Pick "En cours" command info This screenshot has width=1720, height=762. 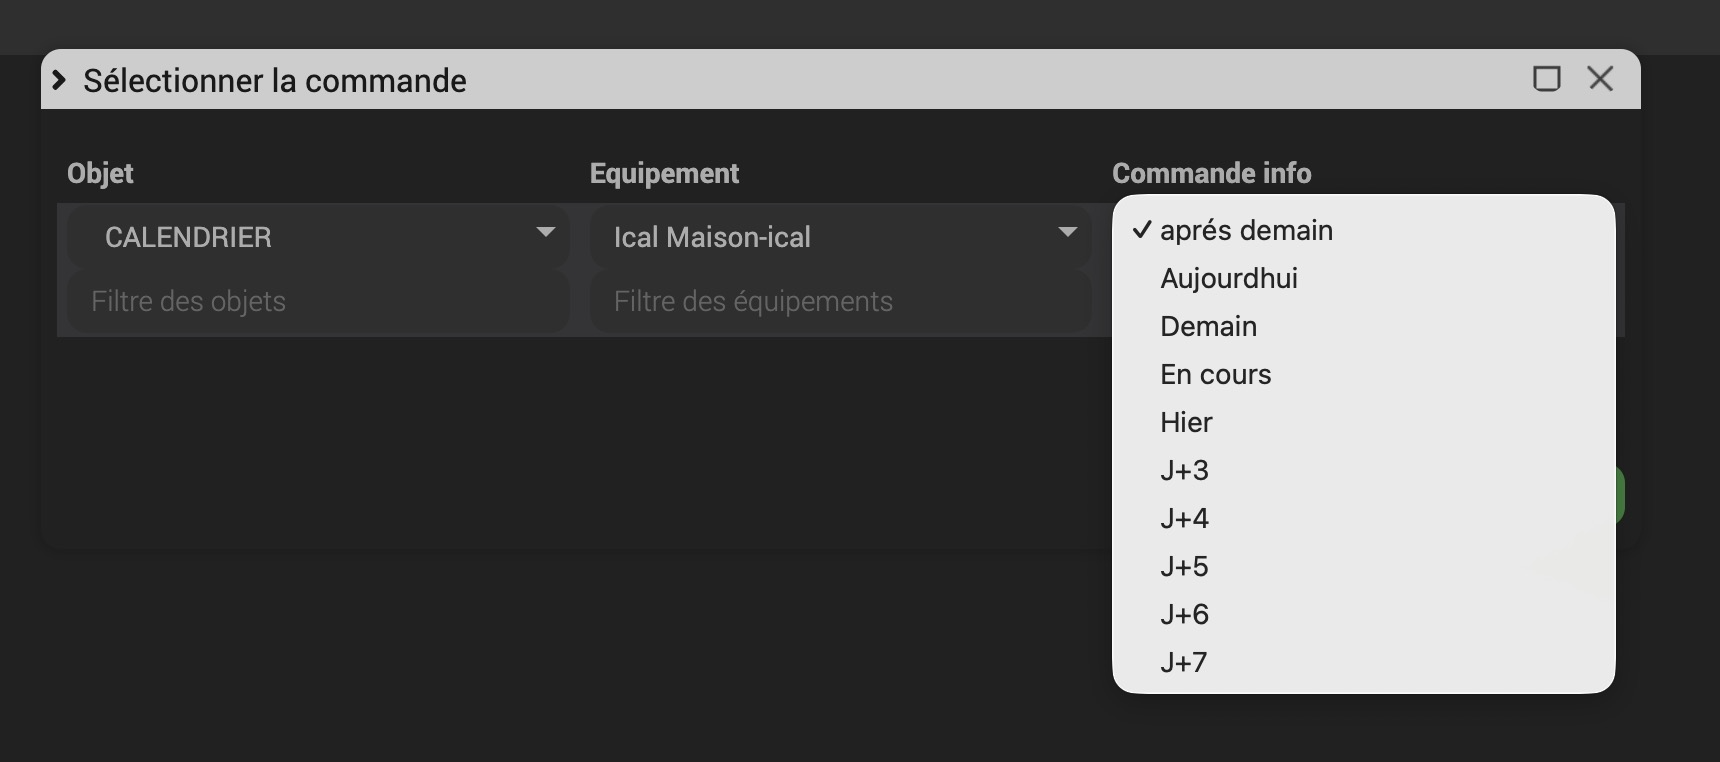[x=1215, y=374]
